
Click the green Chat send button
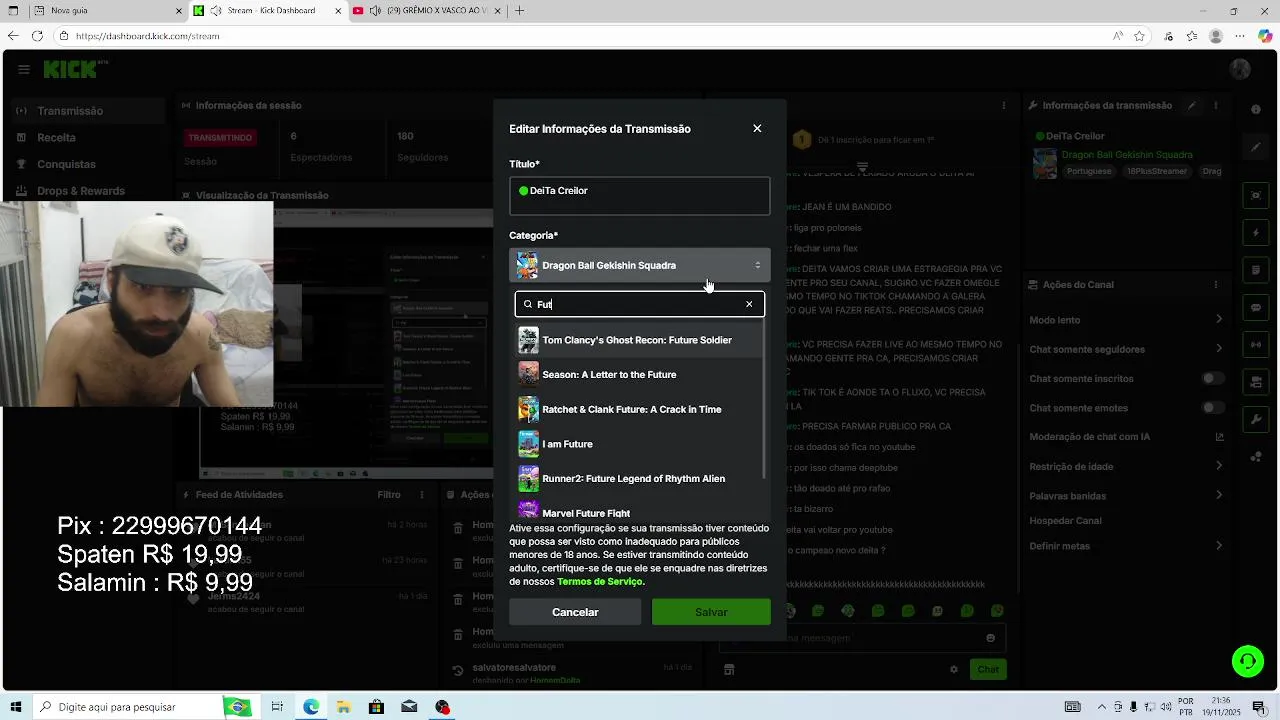click(987, 669)
